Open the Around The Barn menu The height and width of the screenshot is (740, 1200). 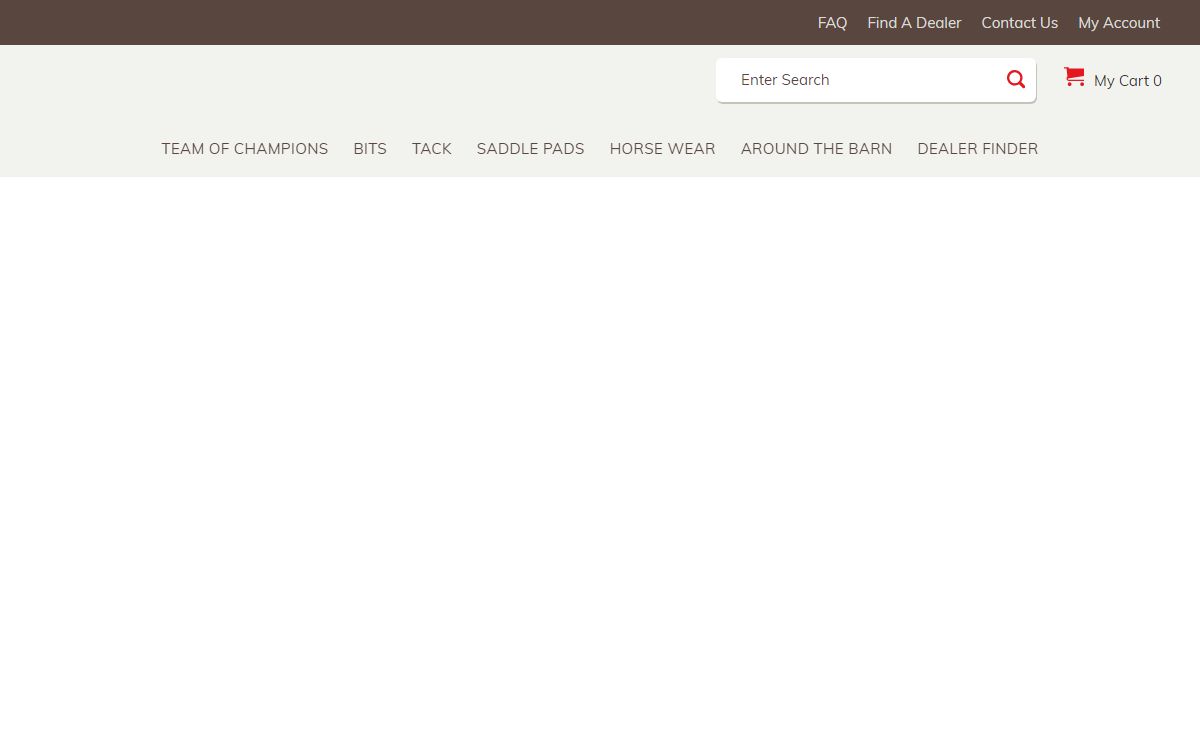click(816, 148)
